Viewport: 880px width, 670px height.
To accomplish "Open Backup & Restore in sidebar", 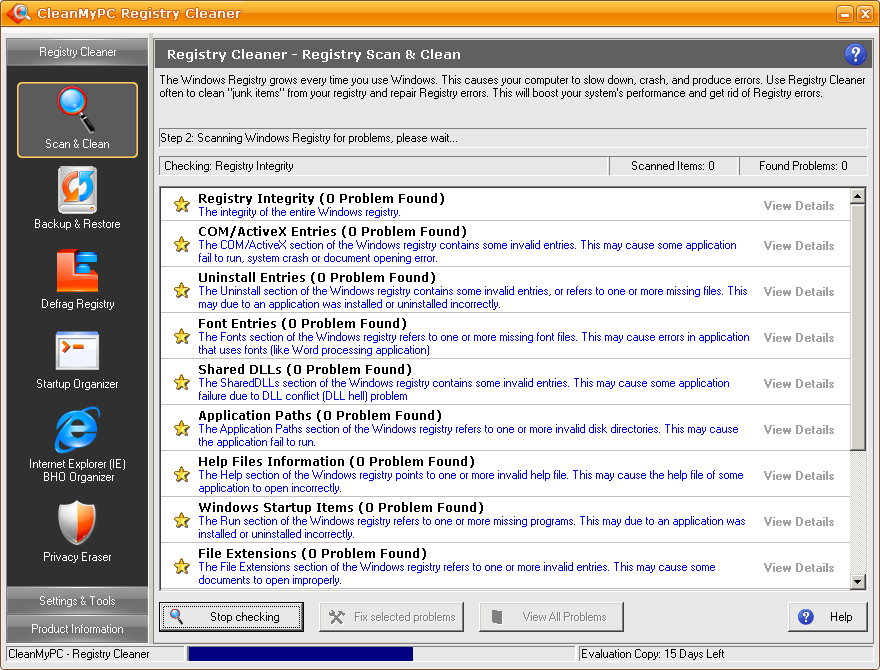I will (77, 199).
